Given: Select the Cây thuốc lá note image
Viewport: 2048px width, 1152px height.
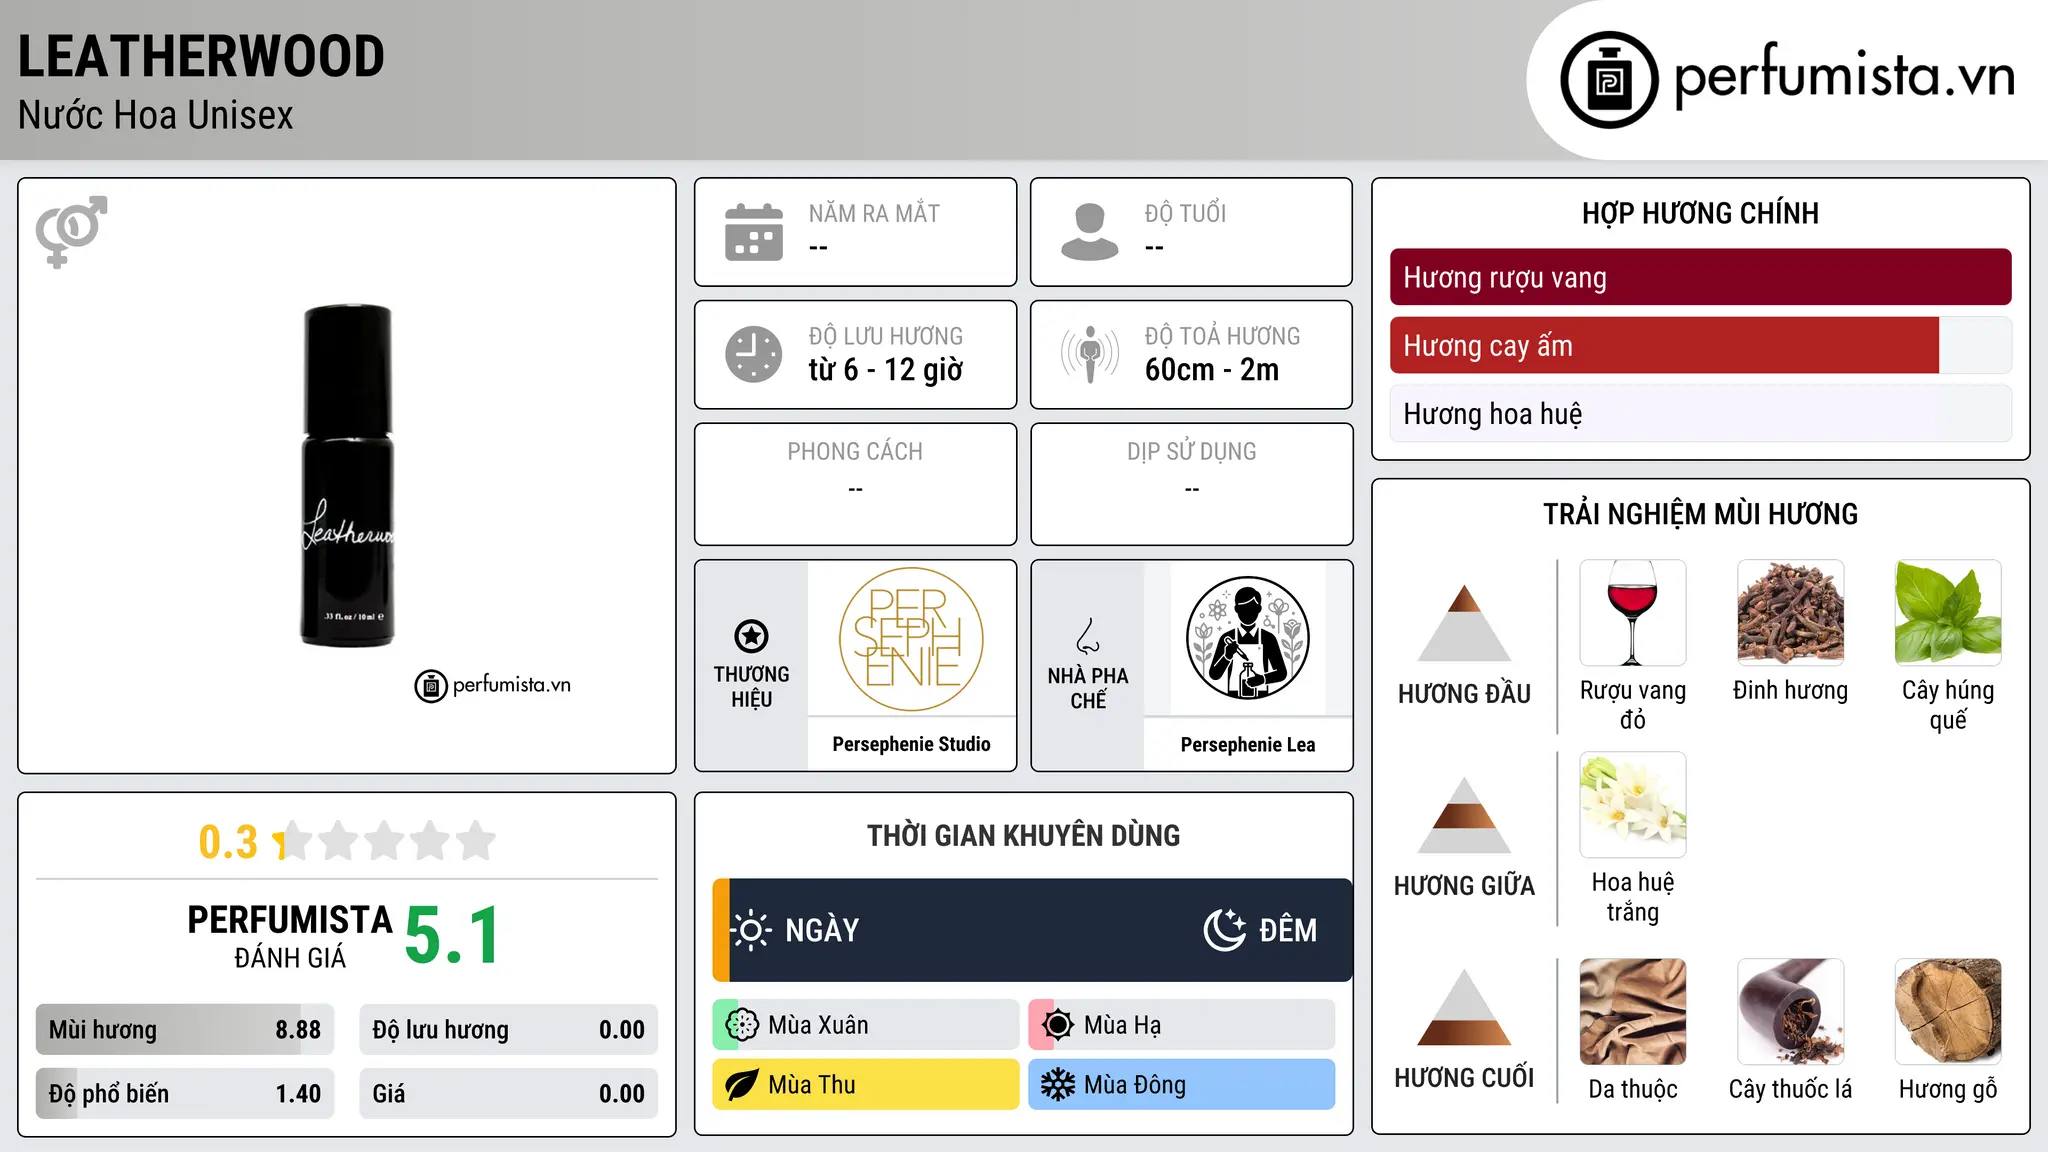Looking at the screenshot, I should point(1791,1012).
